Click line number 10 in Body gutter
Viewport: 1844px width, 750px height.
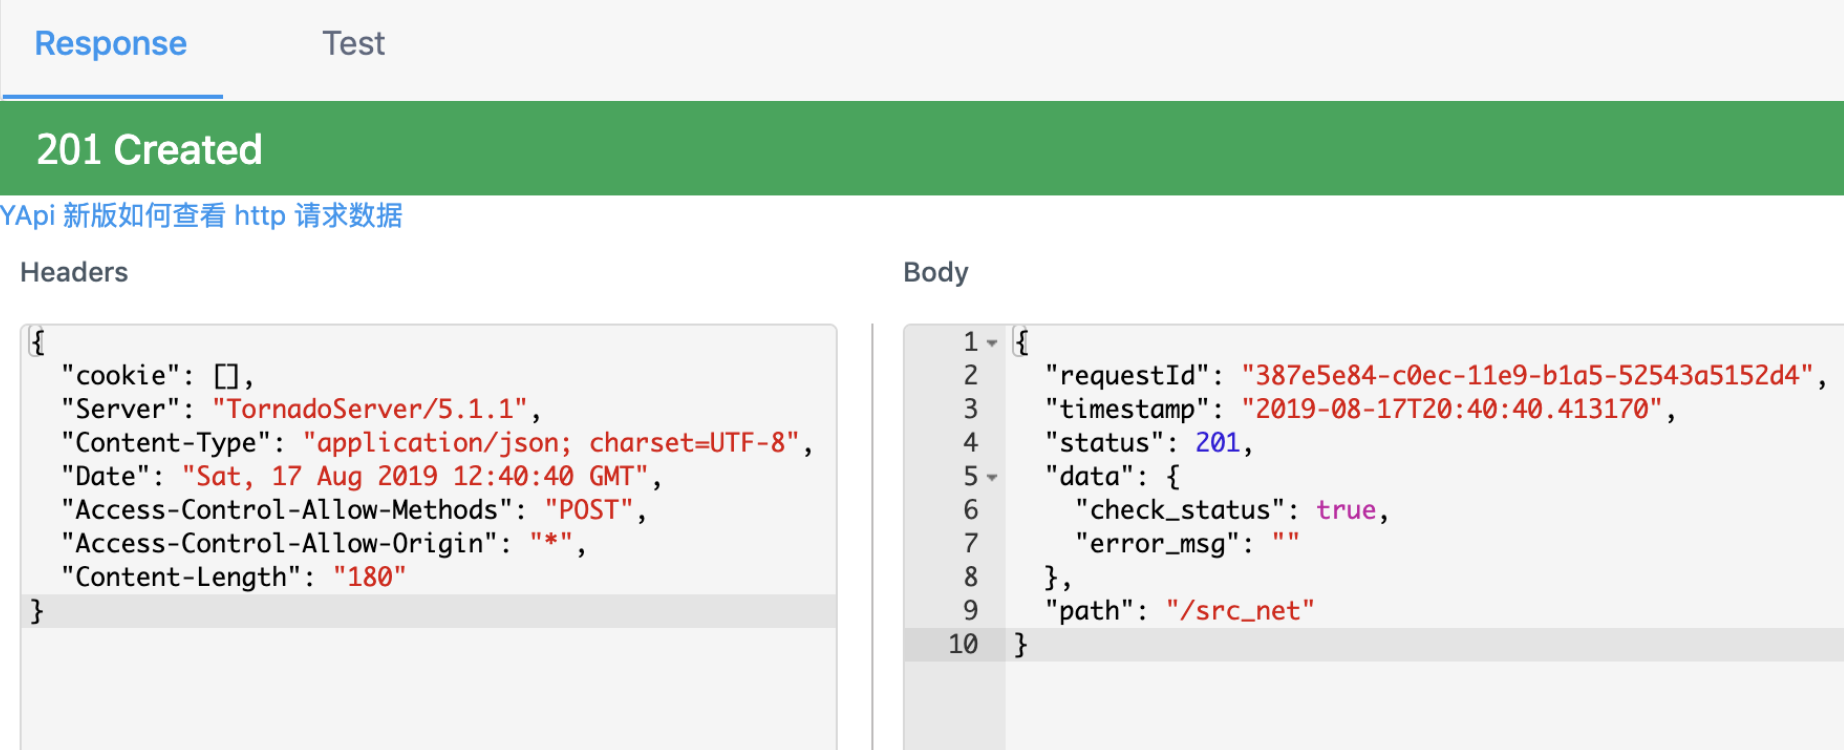point(963,645)
